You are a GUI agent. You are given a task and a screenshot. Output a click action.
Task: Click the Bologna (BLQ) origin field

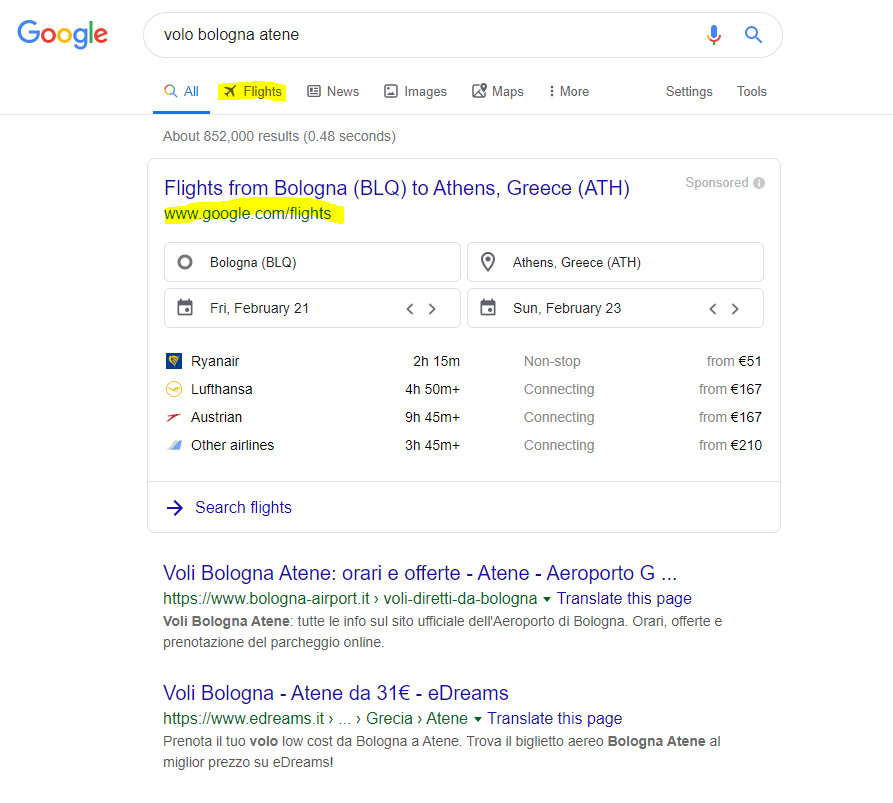pyautogui.click(x=312, y=262)
